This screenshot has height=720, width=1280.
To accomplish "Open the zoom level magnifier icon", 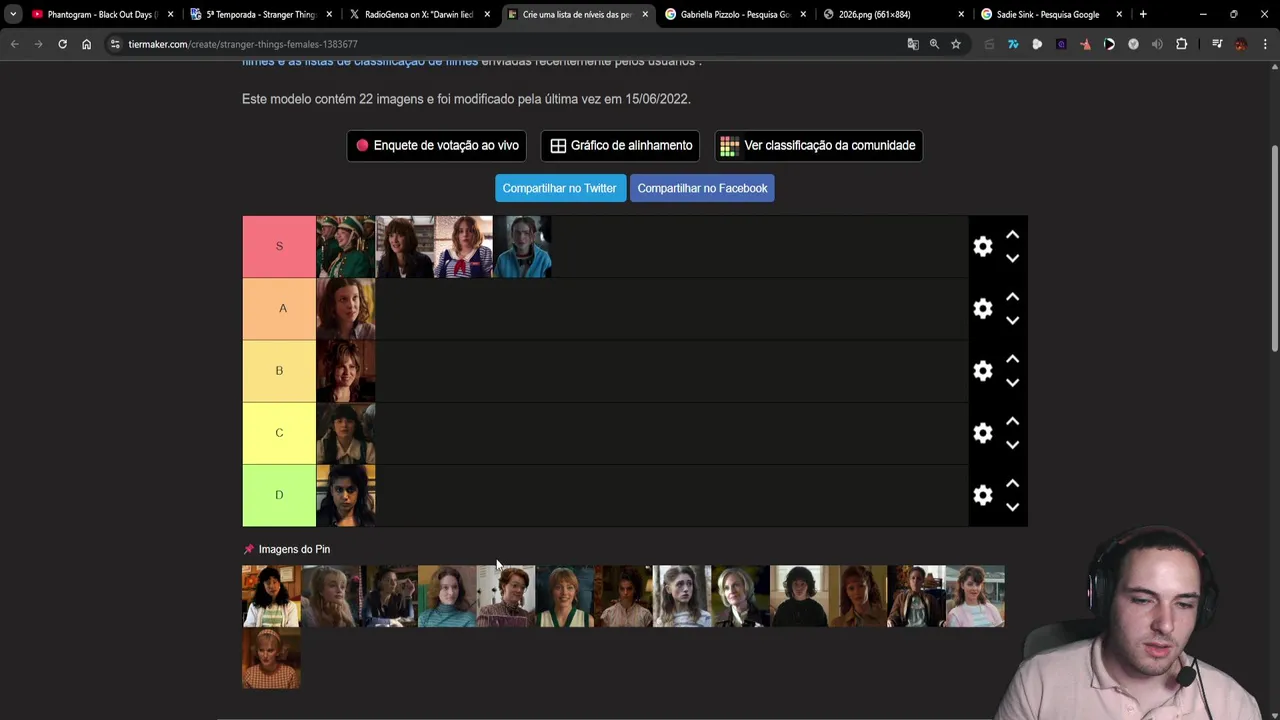I will pos(934,44).
